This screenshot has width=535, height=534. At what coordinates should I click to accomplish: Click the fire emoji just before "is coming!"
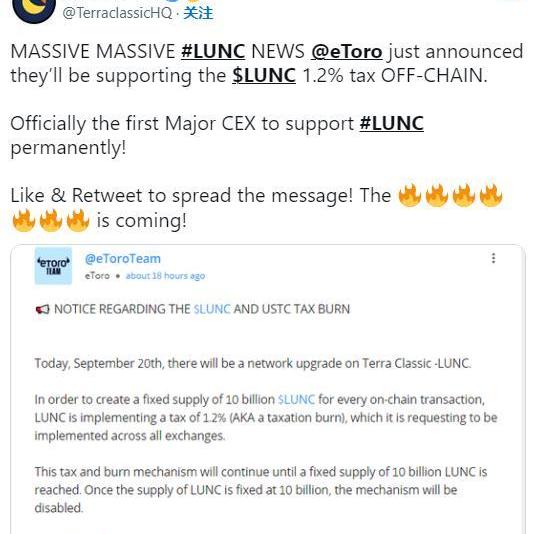click(x=78, y=220)
